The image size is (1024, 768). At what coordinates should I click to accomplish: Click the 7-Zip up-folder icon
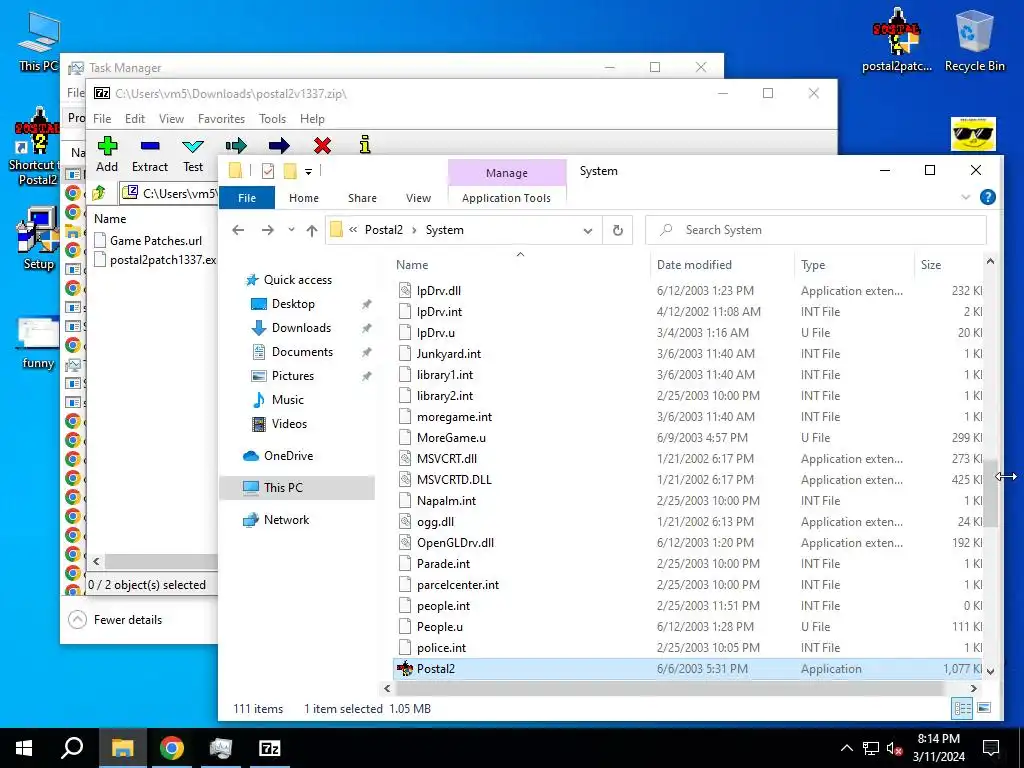point(99,193)
